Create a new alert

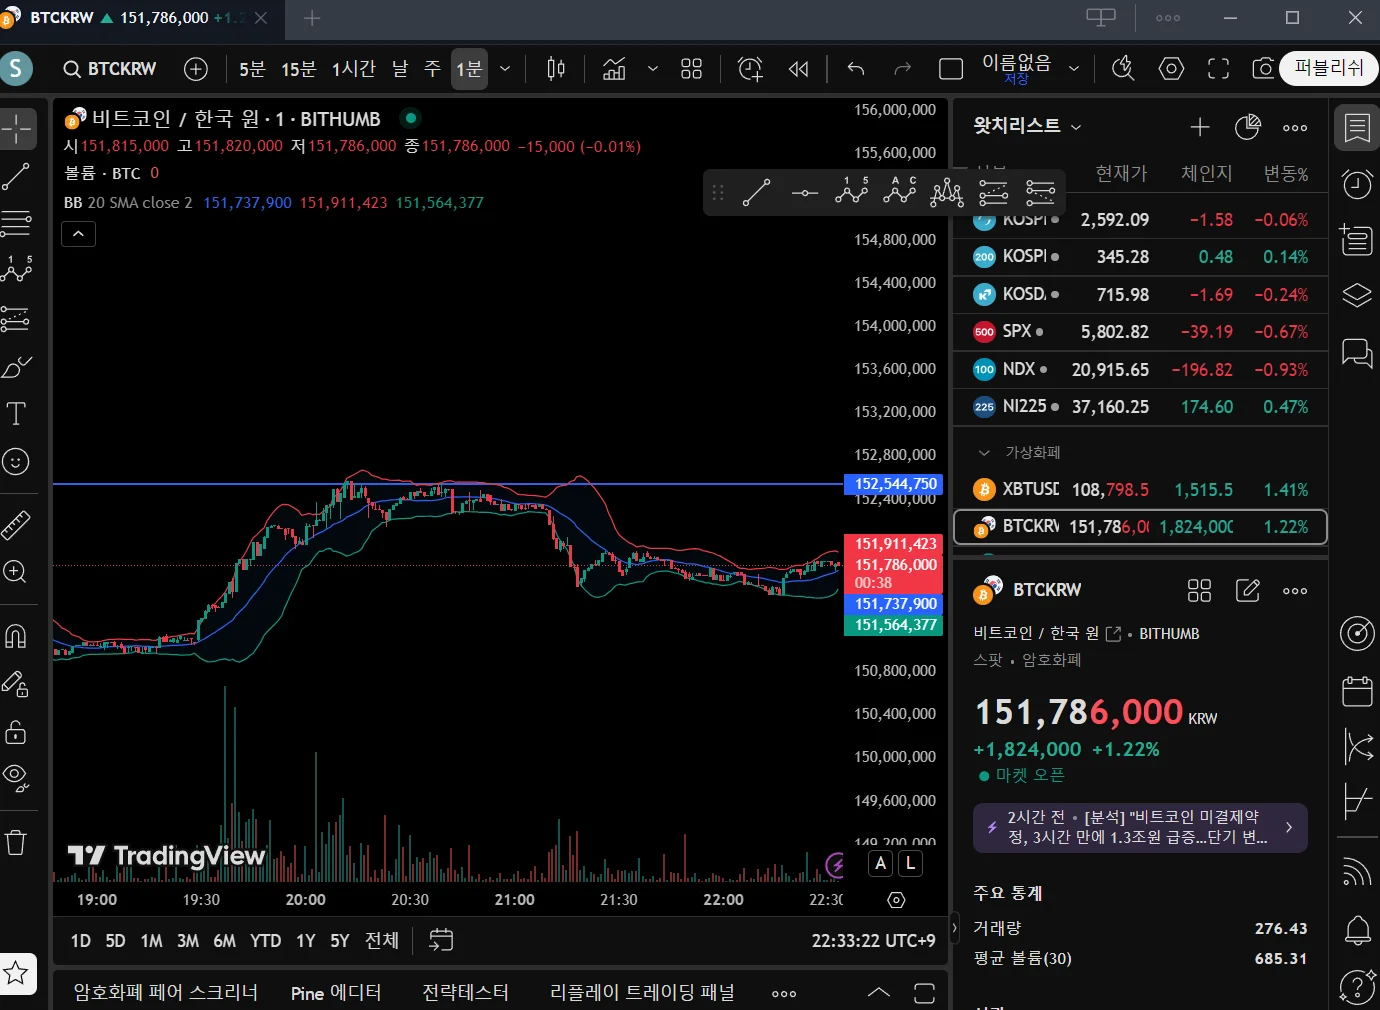point(750,69)
